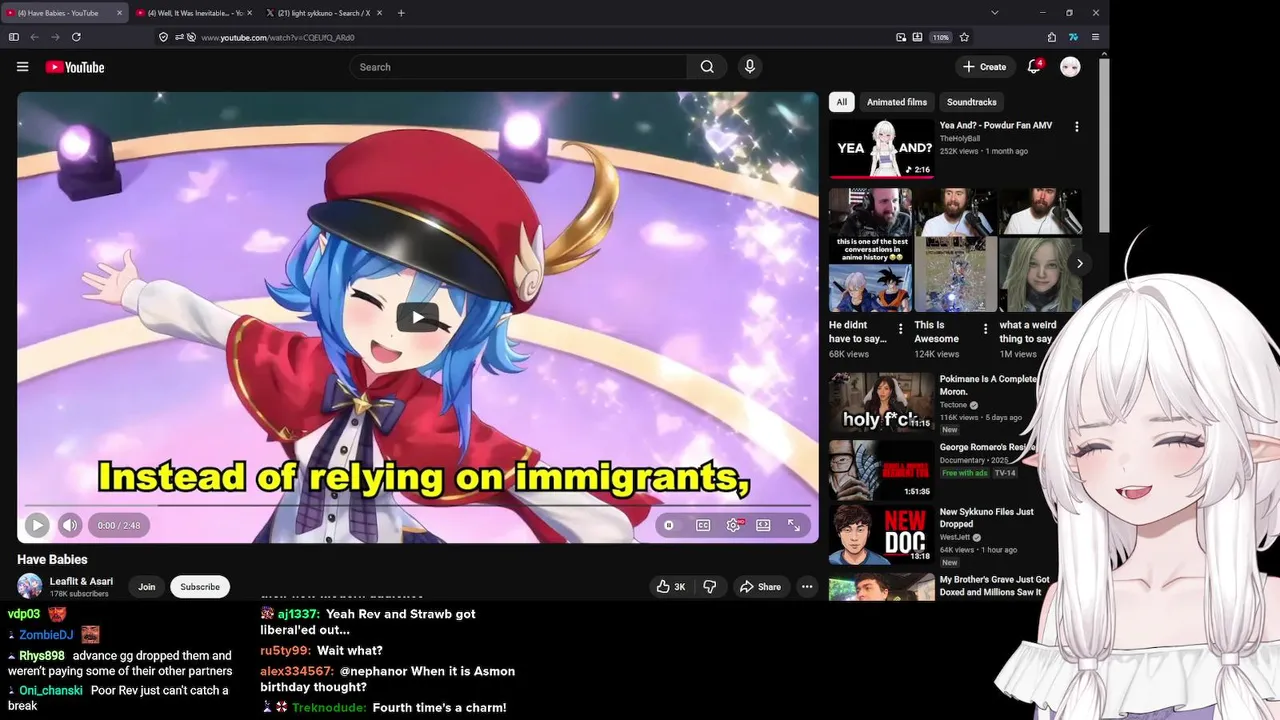Click the page scrollbar thumb
This screenshot has width=1280, height=720.
(x=1104, y=145)
